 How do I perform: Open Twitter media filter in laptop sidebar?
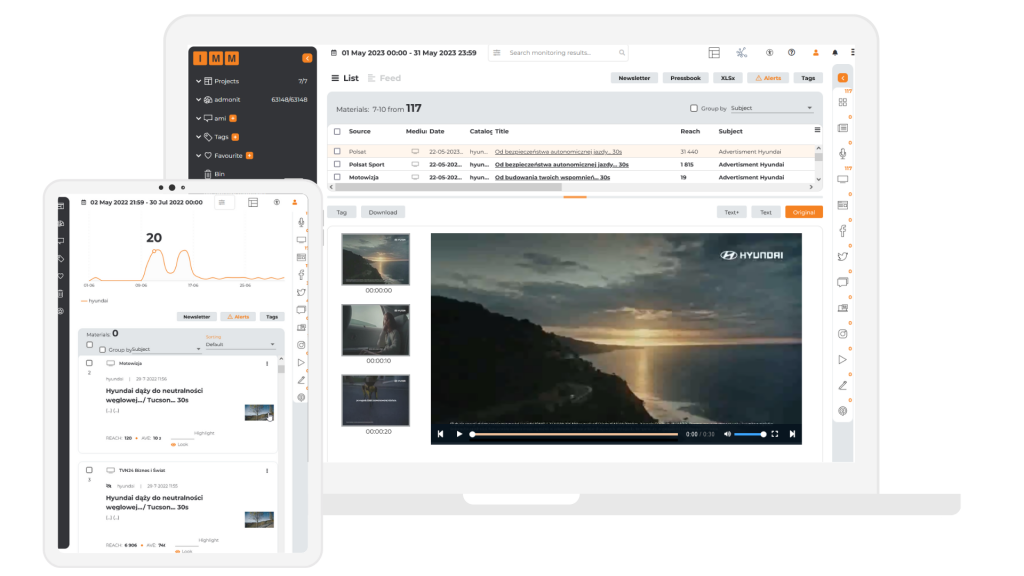[x=842, y=257]
